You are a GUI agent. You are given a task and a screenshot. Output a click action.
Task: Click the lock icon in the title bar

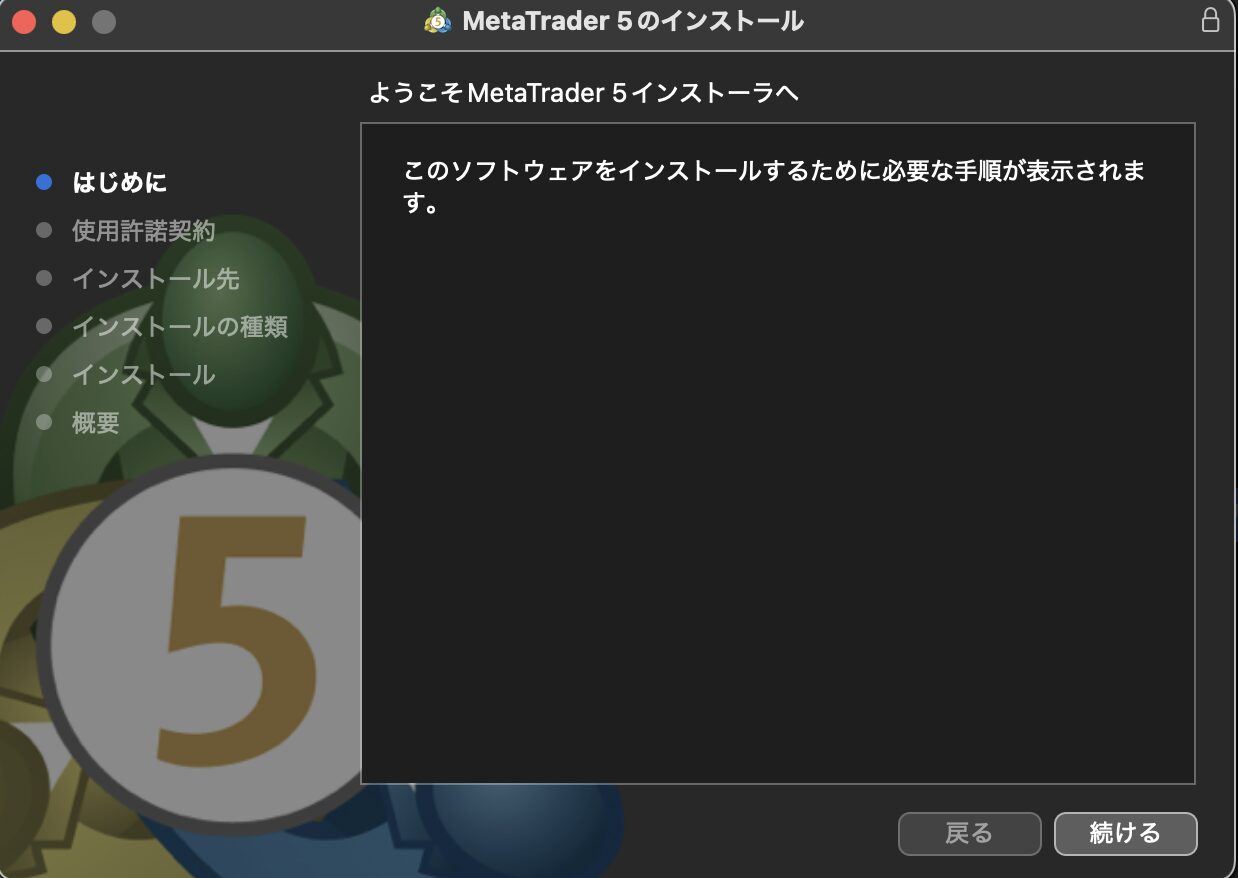coord(1210,20)
